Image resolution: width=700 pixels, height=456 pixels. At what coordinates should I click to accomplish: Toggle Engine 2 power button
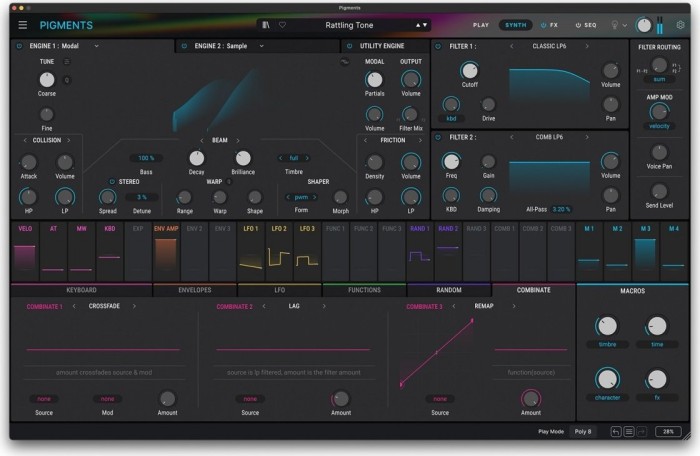tap(184, 46)
